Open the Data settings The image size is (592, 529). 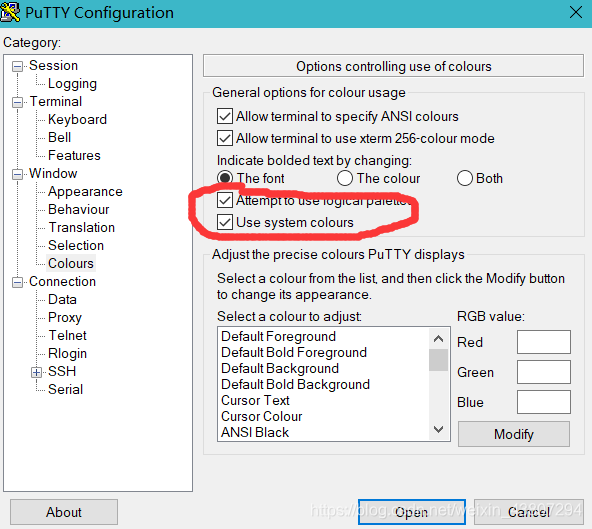point(62,300)
